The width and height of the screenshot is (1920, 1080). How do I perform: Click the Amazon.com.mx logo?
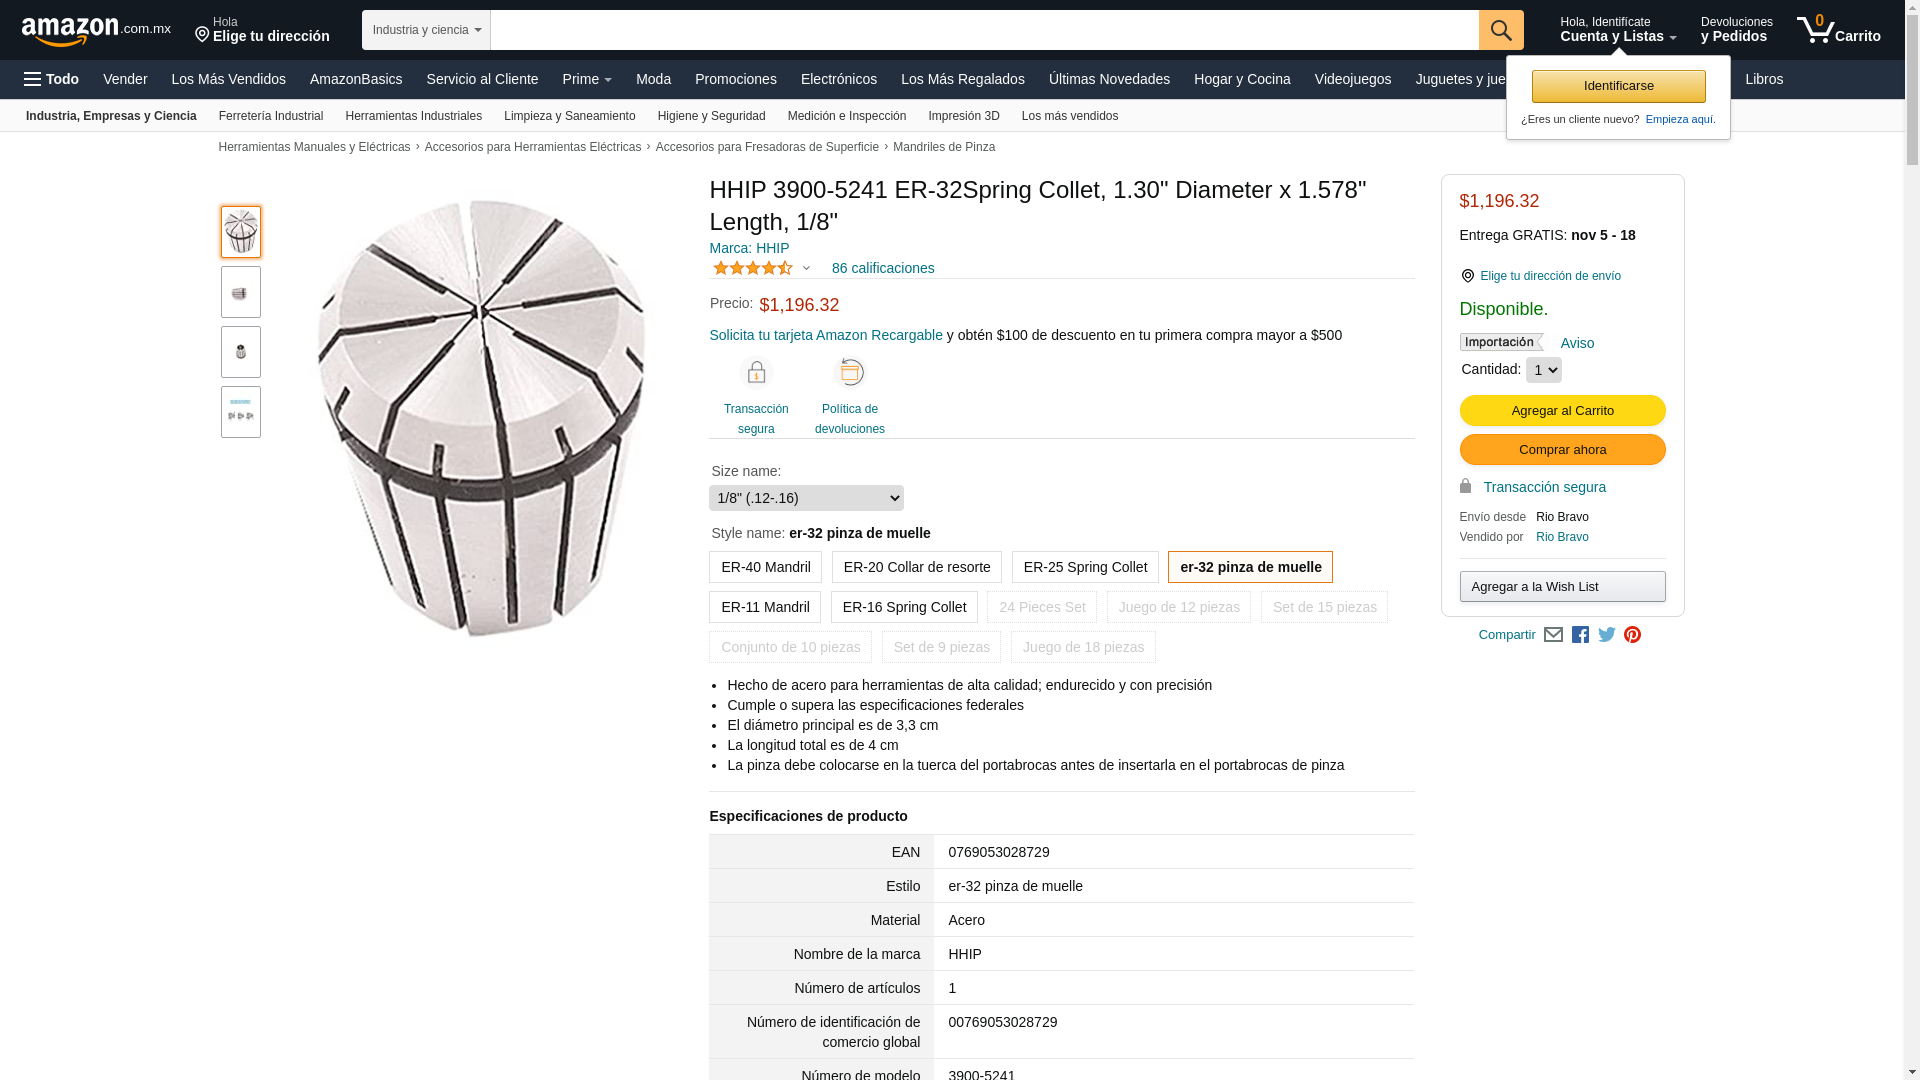click(x=96, y=31)
